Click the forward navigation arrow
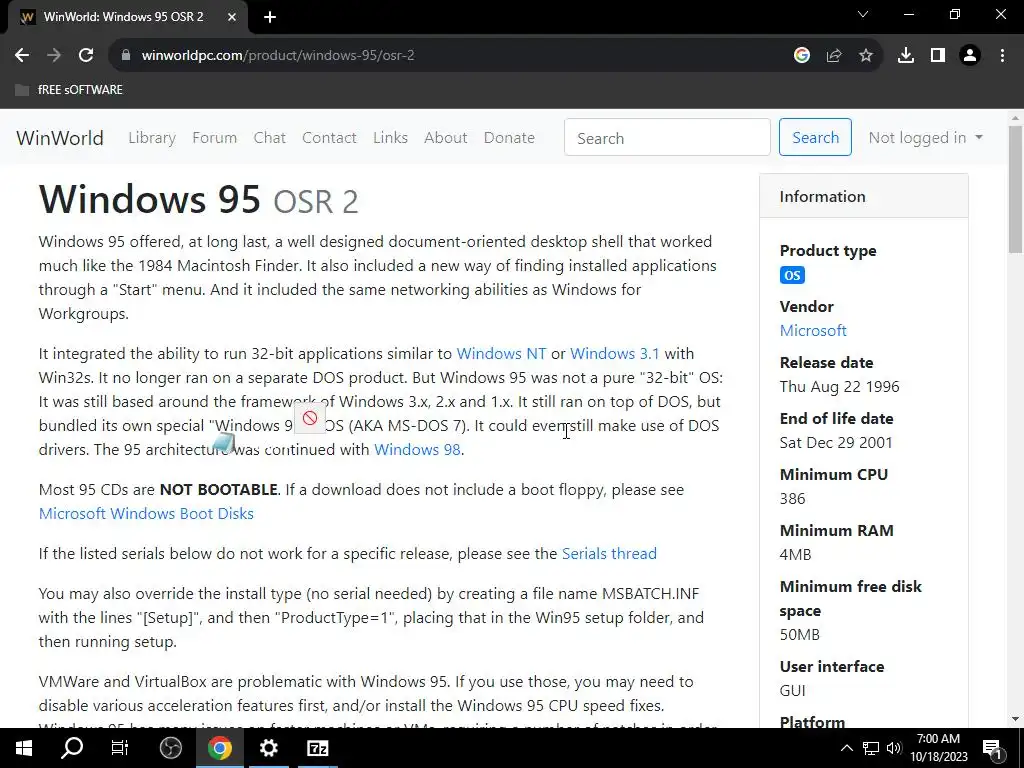Image resolution: width=1024 pixels, height=768 pixels. [x=54, y=56]
